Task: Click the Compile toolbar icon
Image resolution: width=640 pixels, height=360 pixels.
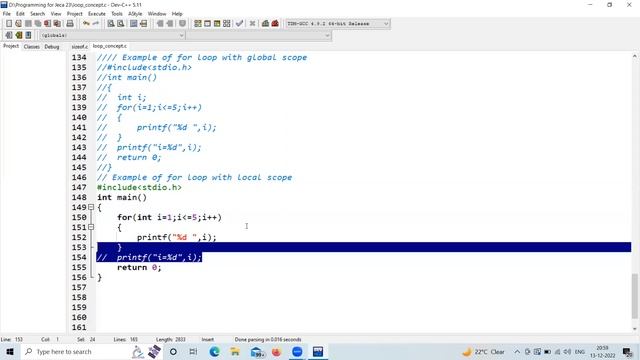Action: click(x=198, y=24)
